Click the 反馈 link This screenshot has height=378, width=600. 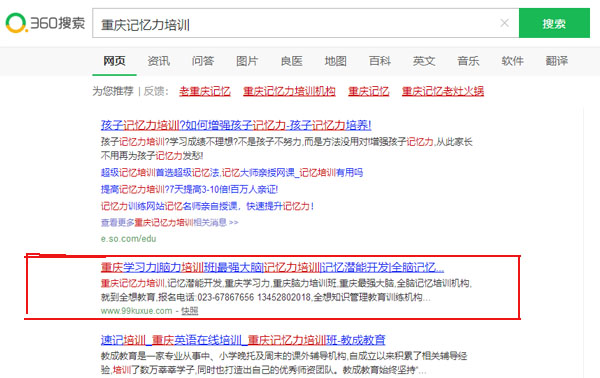point(155,91)
